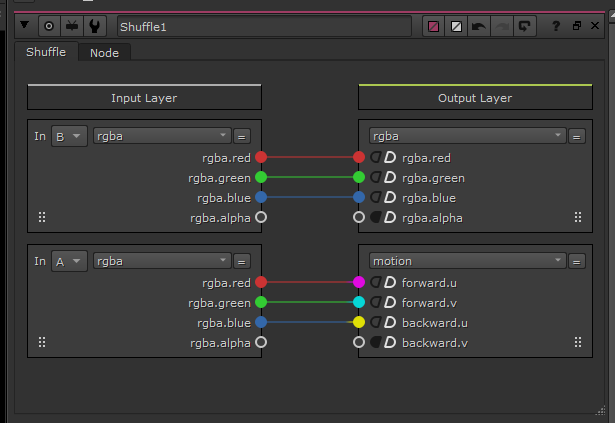This screenshot has height=423, width=615.
Task: Click equals button beside In B rgba
Action: (x=242, y=137)
